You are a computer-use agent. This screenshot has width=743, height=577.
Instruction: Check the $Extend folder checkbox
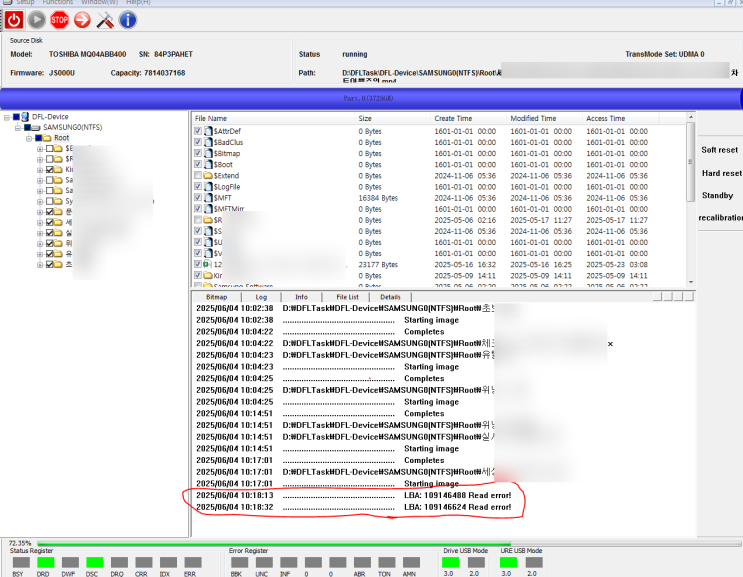click(198, 175)
